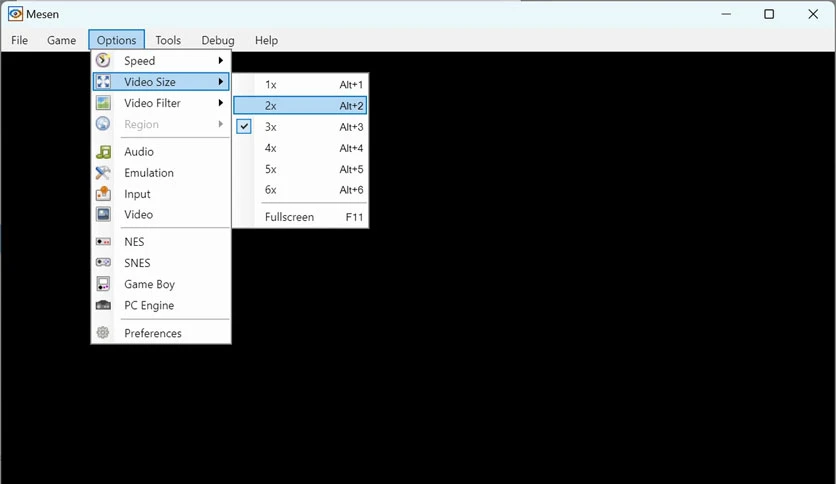Viewport: 836px width, 484px height.
Task: Choose 5x video size
Action: click(x=300, y=169)
